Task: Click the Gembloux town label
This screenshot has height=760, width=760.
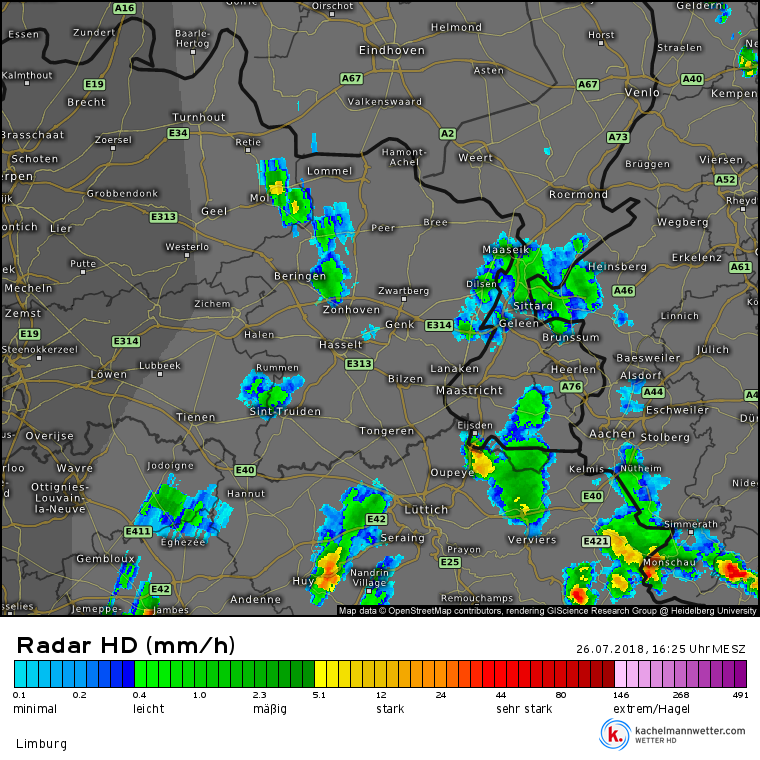Action: click(105, 559)
